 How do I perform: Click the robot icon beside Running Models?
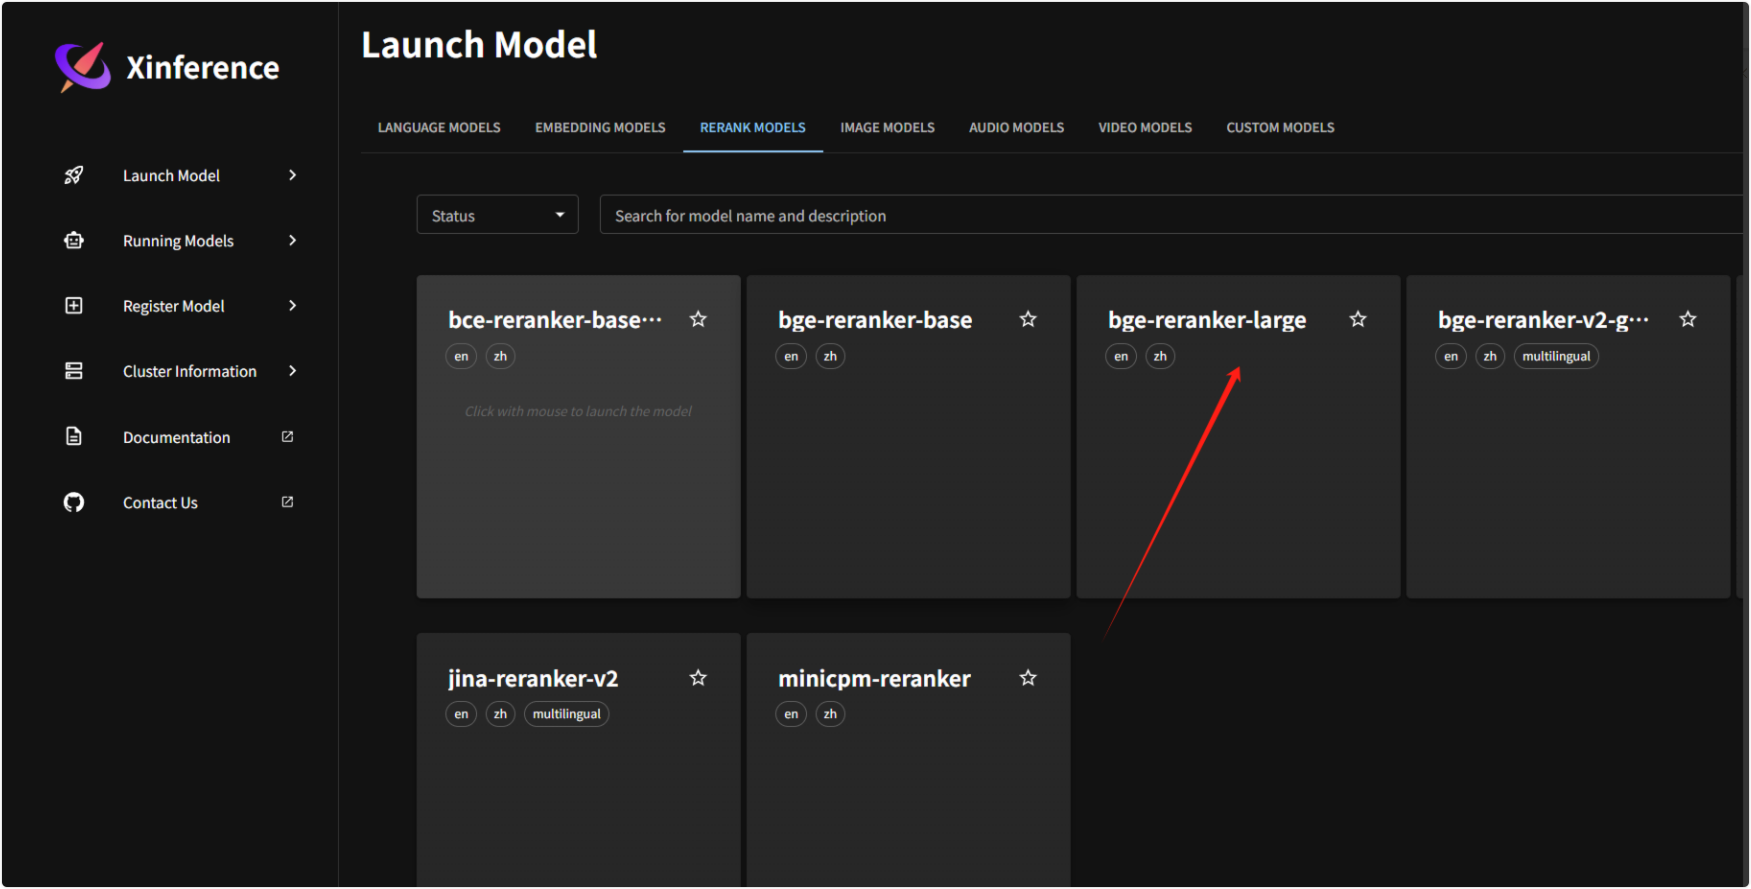pos(74,240)
